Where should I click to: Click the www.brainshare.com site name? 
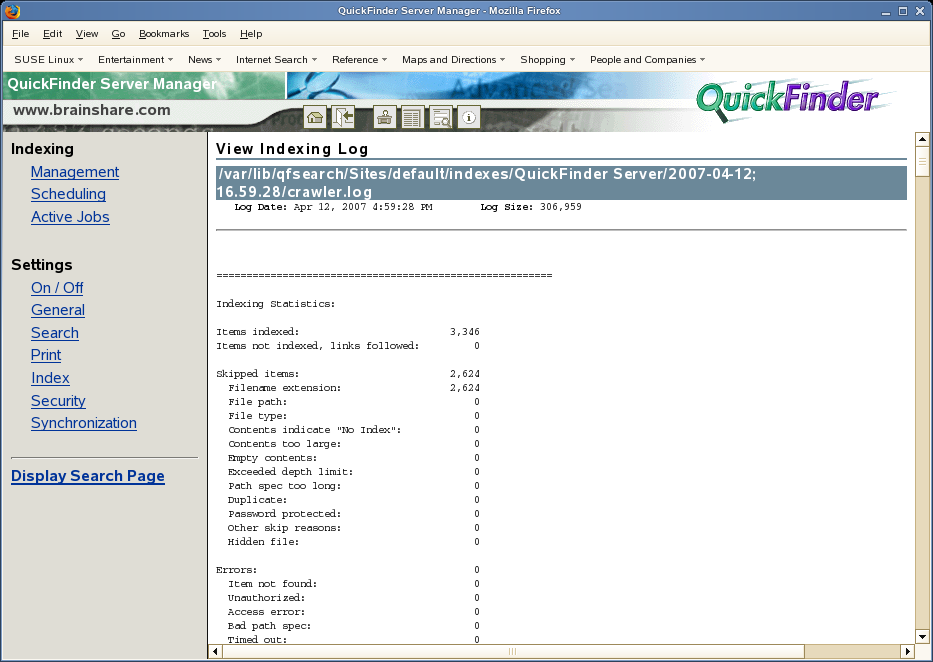coord(92,110)
